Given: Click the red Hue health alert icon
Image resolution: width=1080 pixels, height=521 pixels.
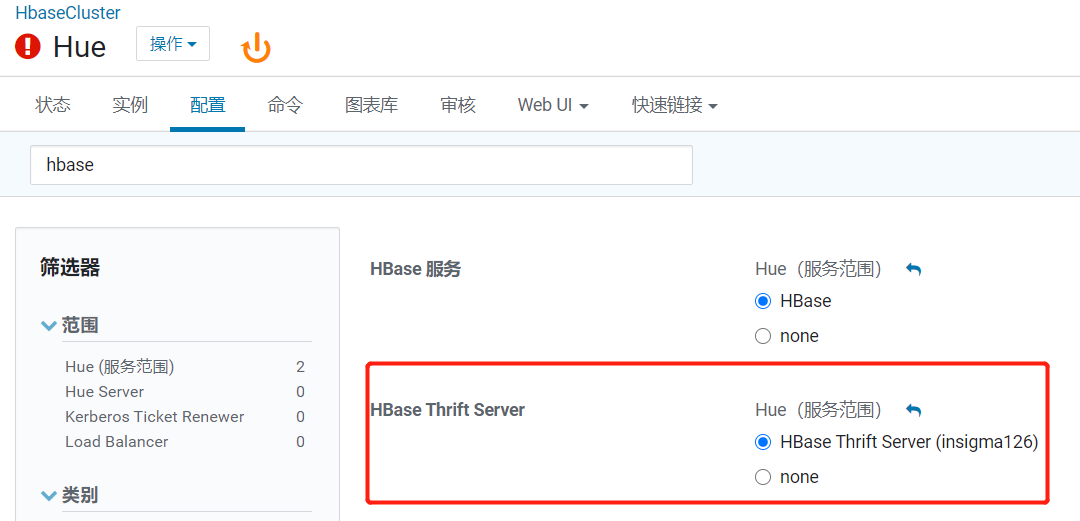Looking at the screenshot, I should coord(28,47).
